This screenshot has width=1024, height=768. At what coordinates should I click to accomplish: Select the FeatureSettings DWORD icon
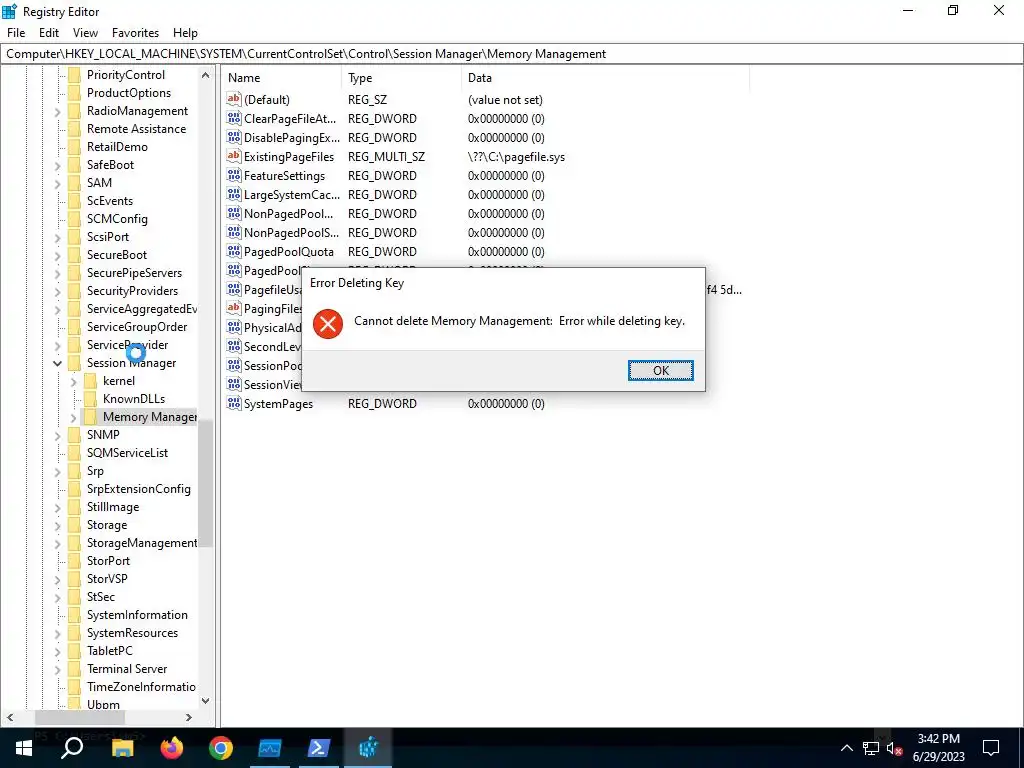point(234,175)
